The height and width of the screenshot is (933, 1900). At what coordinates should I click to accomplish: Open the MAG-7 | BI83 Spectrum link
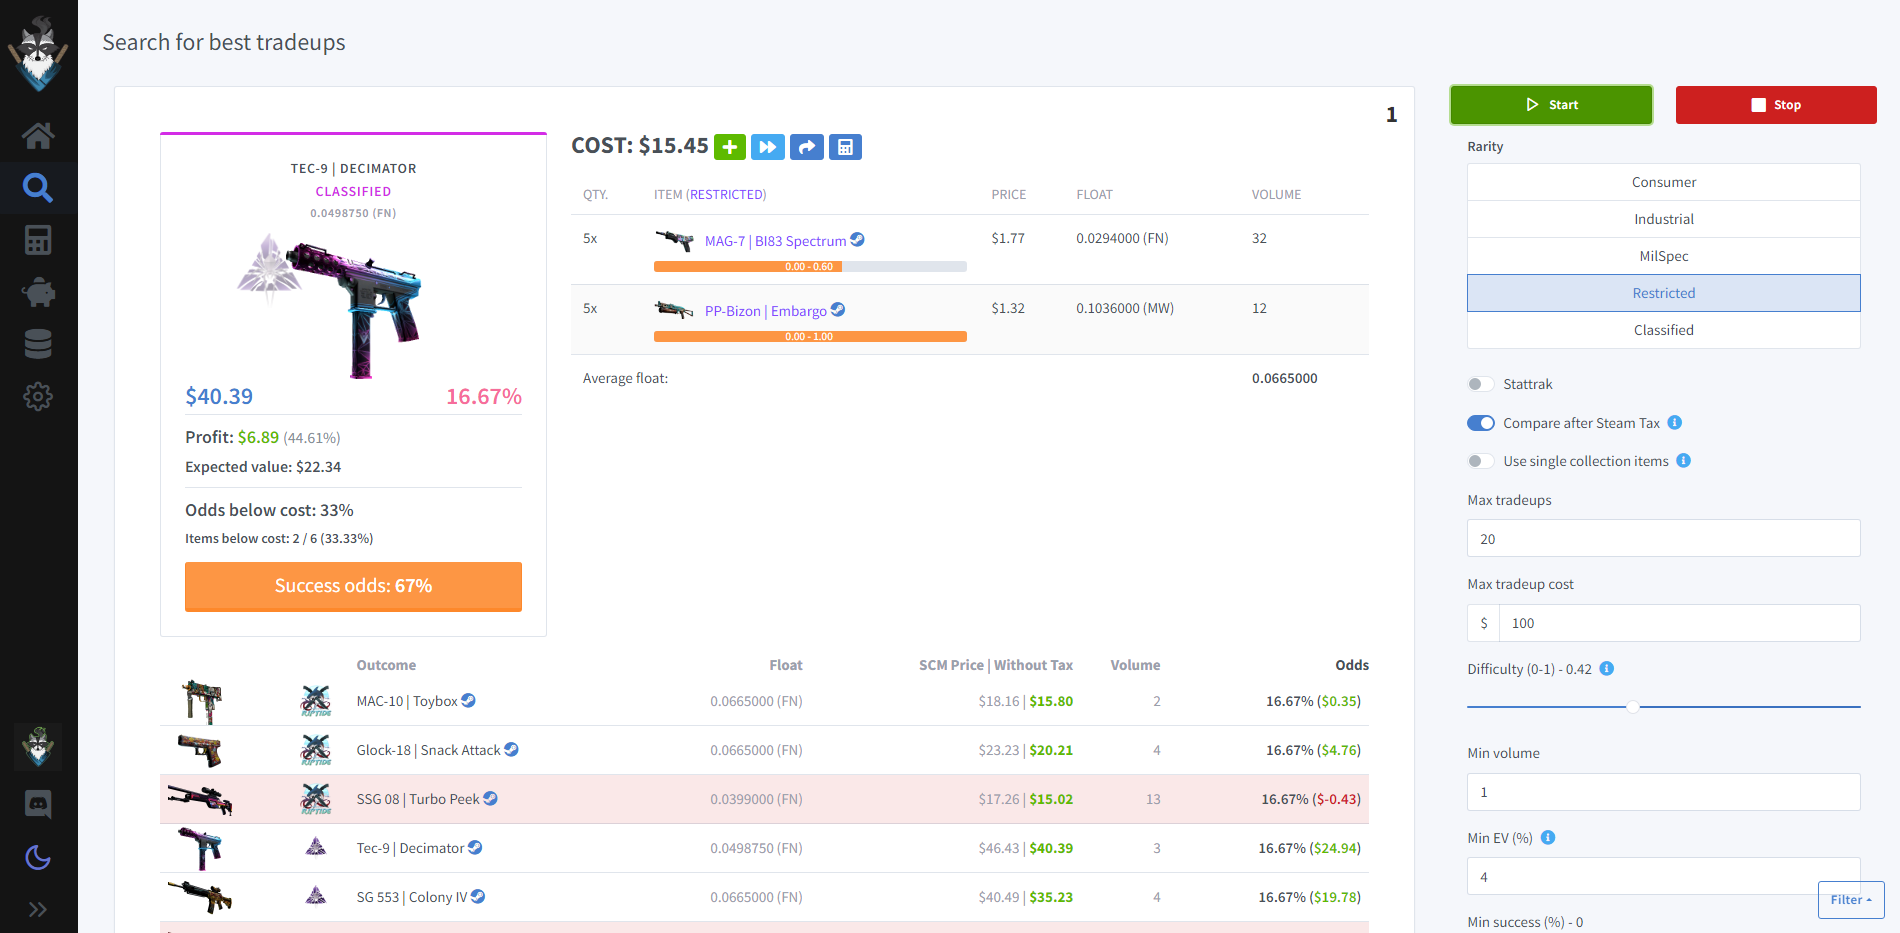click(x=775, y=241)
